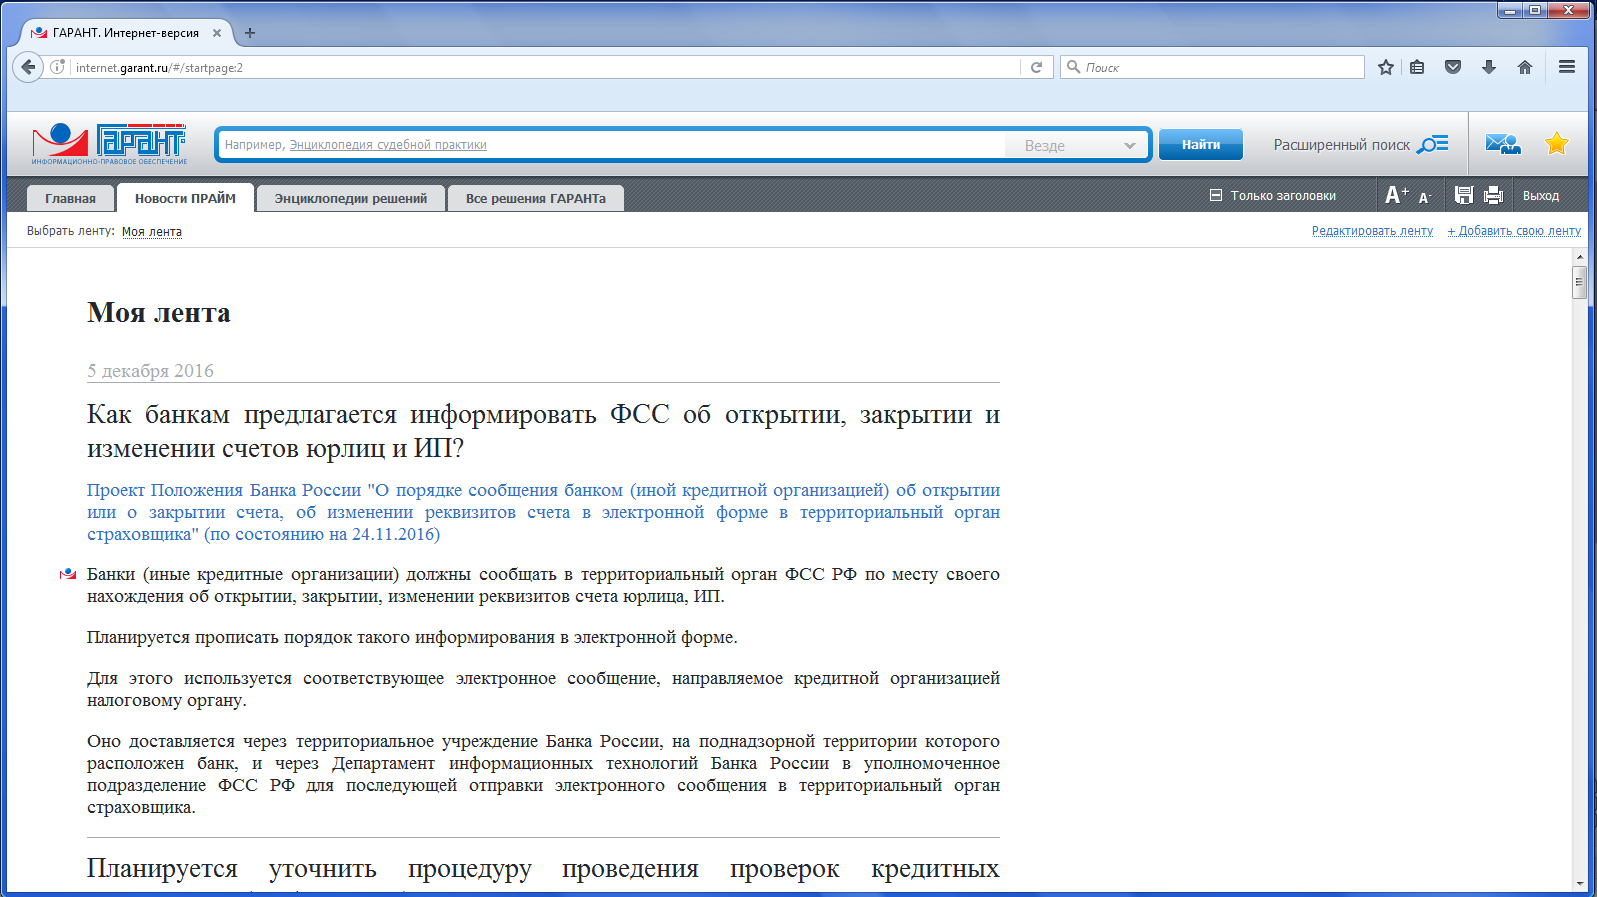The height and width of the screenshot is (897, 1597).
Task: Reload the page with refresh icon
Action: pos(1036,67)
